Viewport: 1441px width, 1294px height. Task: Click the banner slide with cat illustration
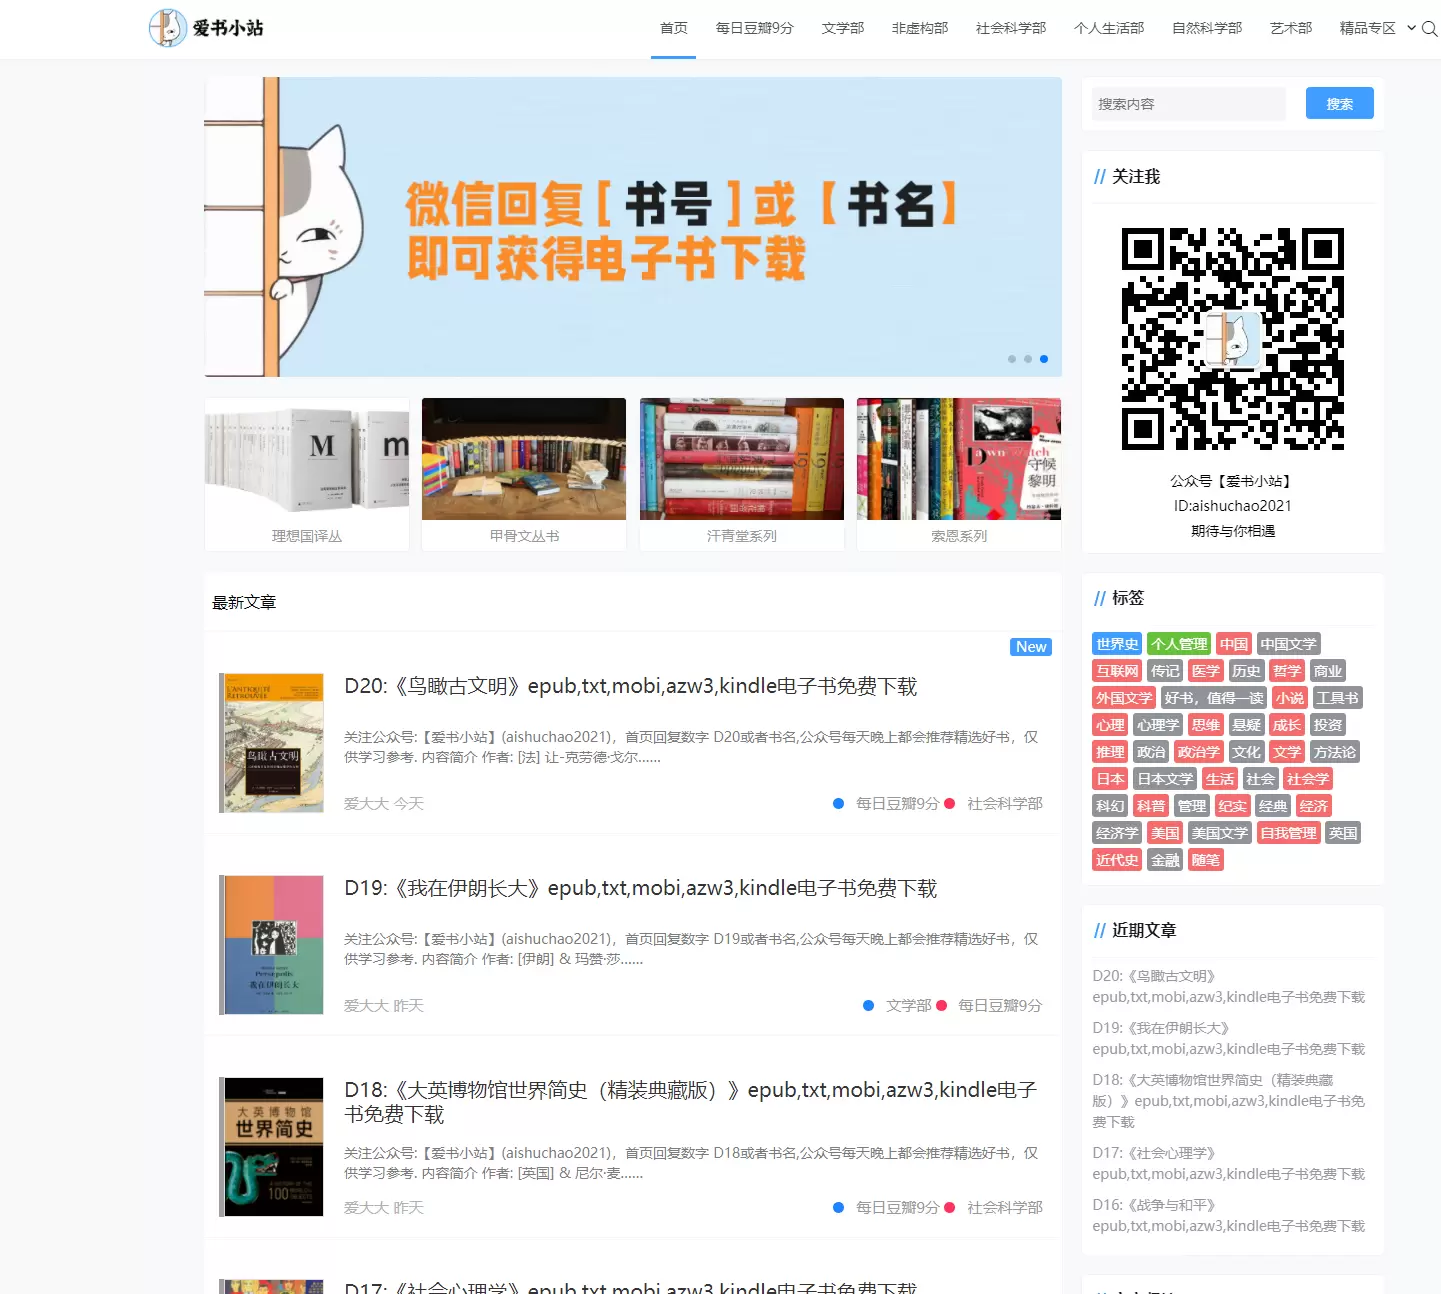(633, 227)
